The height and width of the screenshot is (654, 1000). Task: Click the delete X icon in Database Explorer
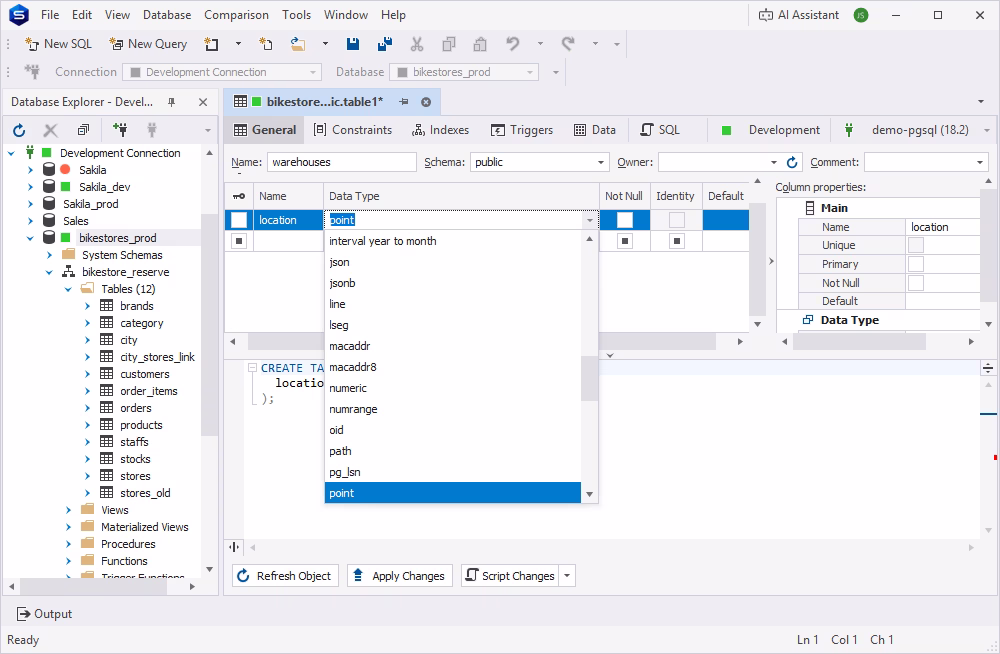(50, 130)
